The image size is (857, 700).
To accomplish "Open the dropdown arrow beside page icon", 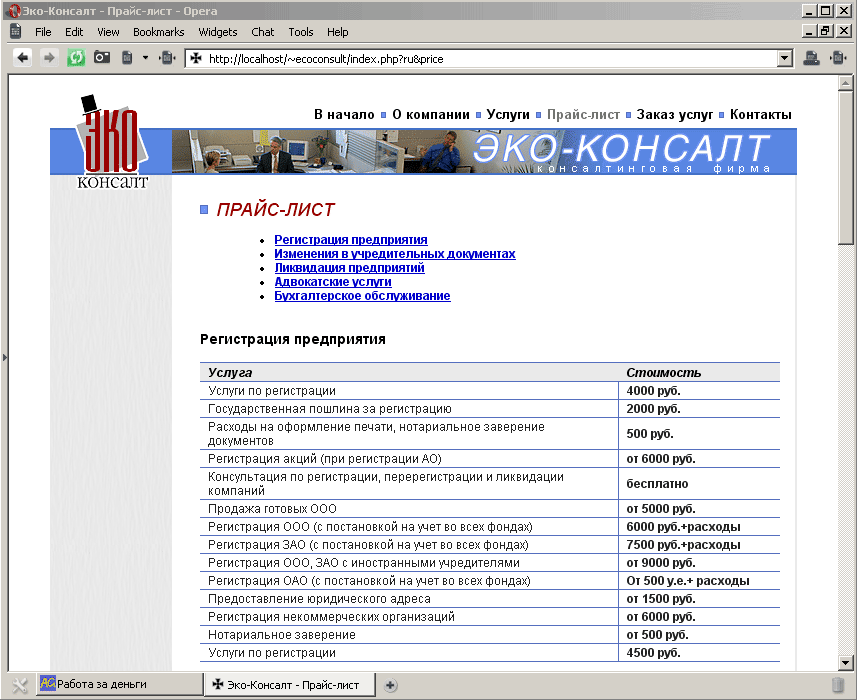I will 145,57.
